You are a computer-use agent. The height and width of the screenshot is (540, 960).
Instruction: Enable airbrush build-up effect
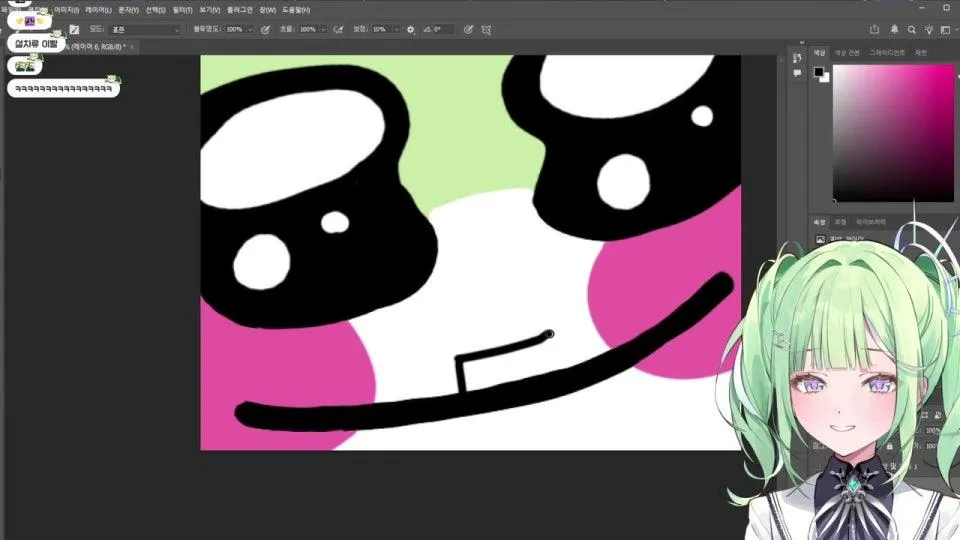[x=338, y=29]
